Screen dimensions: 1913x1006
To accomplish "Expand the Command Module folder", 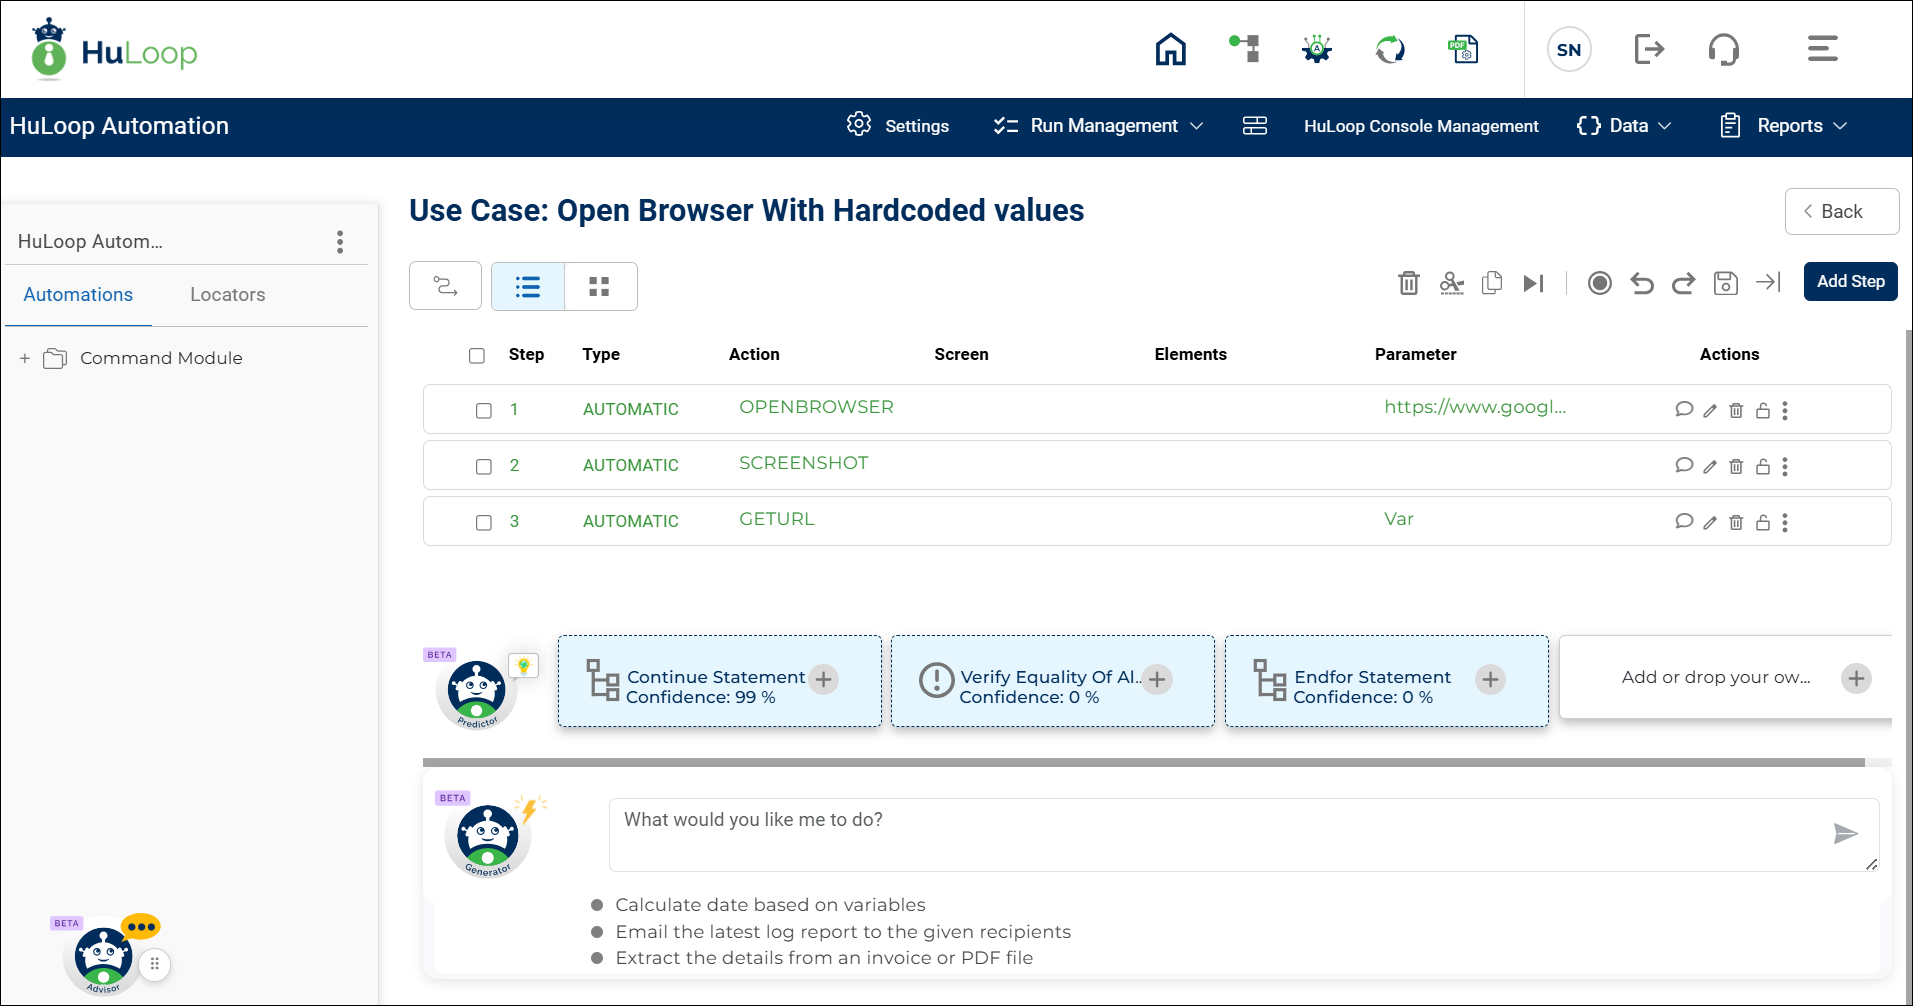I will 25,358.
